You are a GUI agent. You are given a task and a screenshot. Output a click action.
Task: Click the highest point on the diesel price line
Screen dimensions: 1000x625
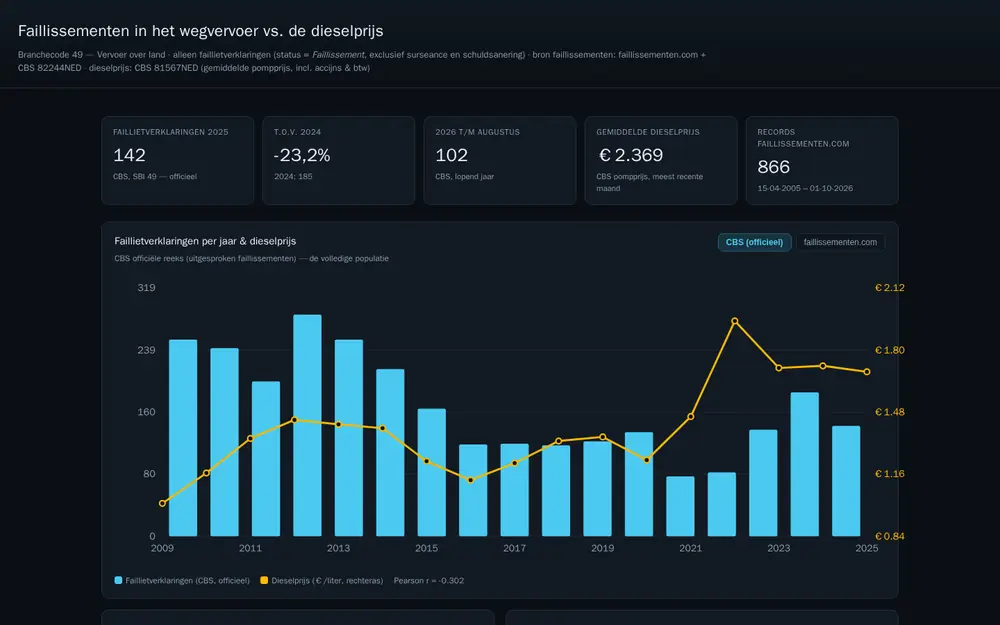click(735, 321)
